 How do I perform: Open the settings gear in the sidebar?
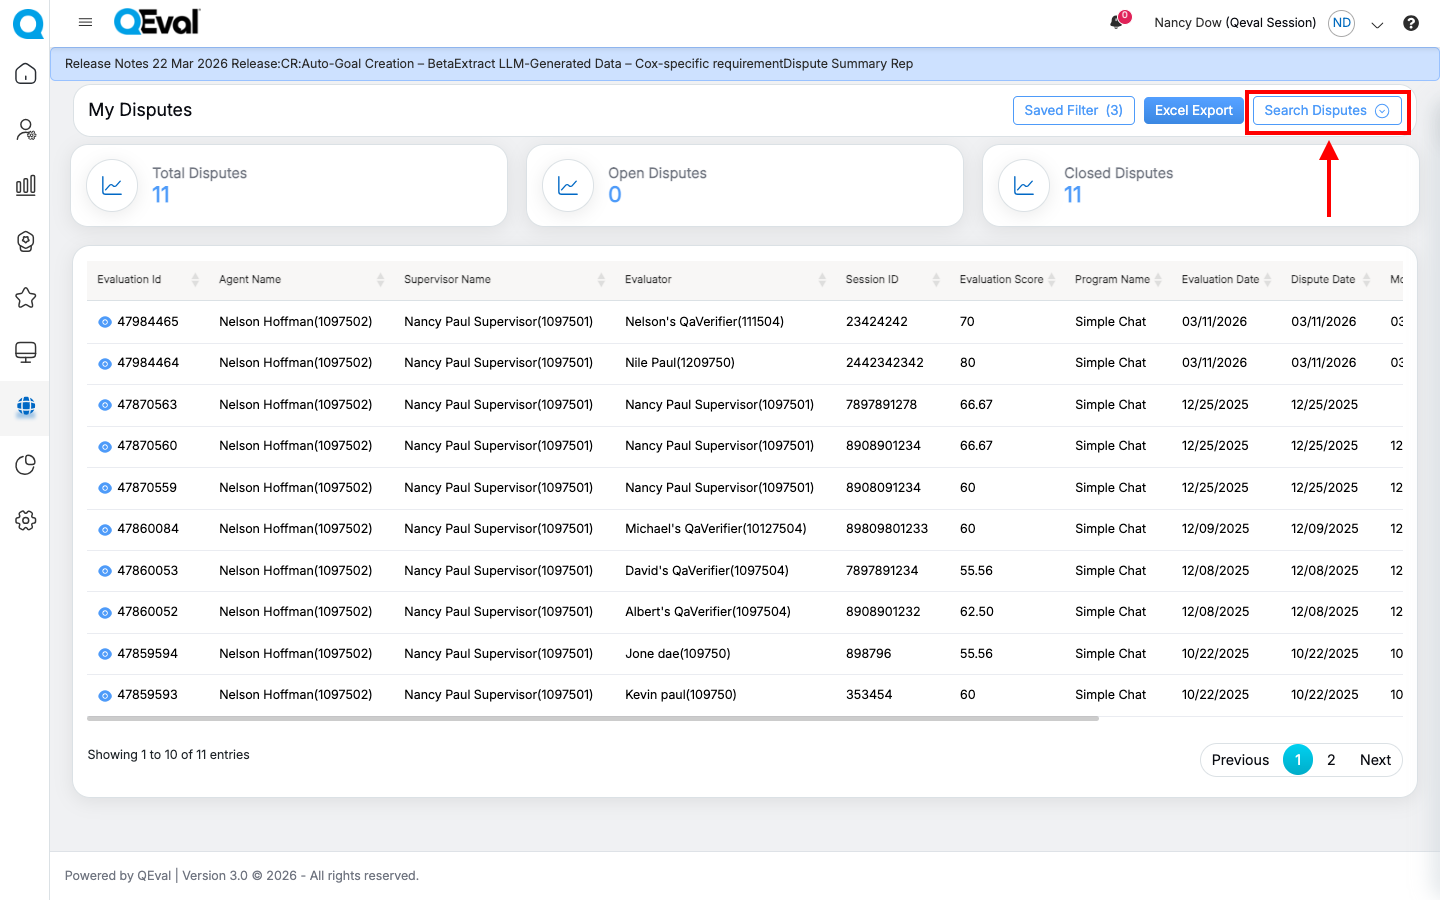(x=26, y=520)
